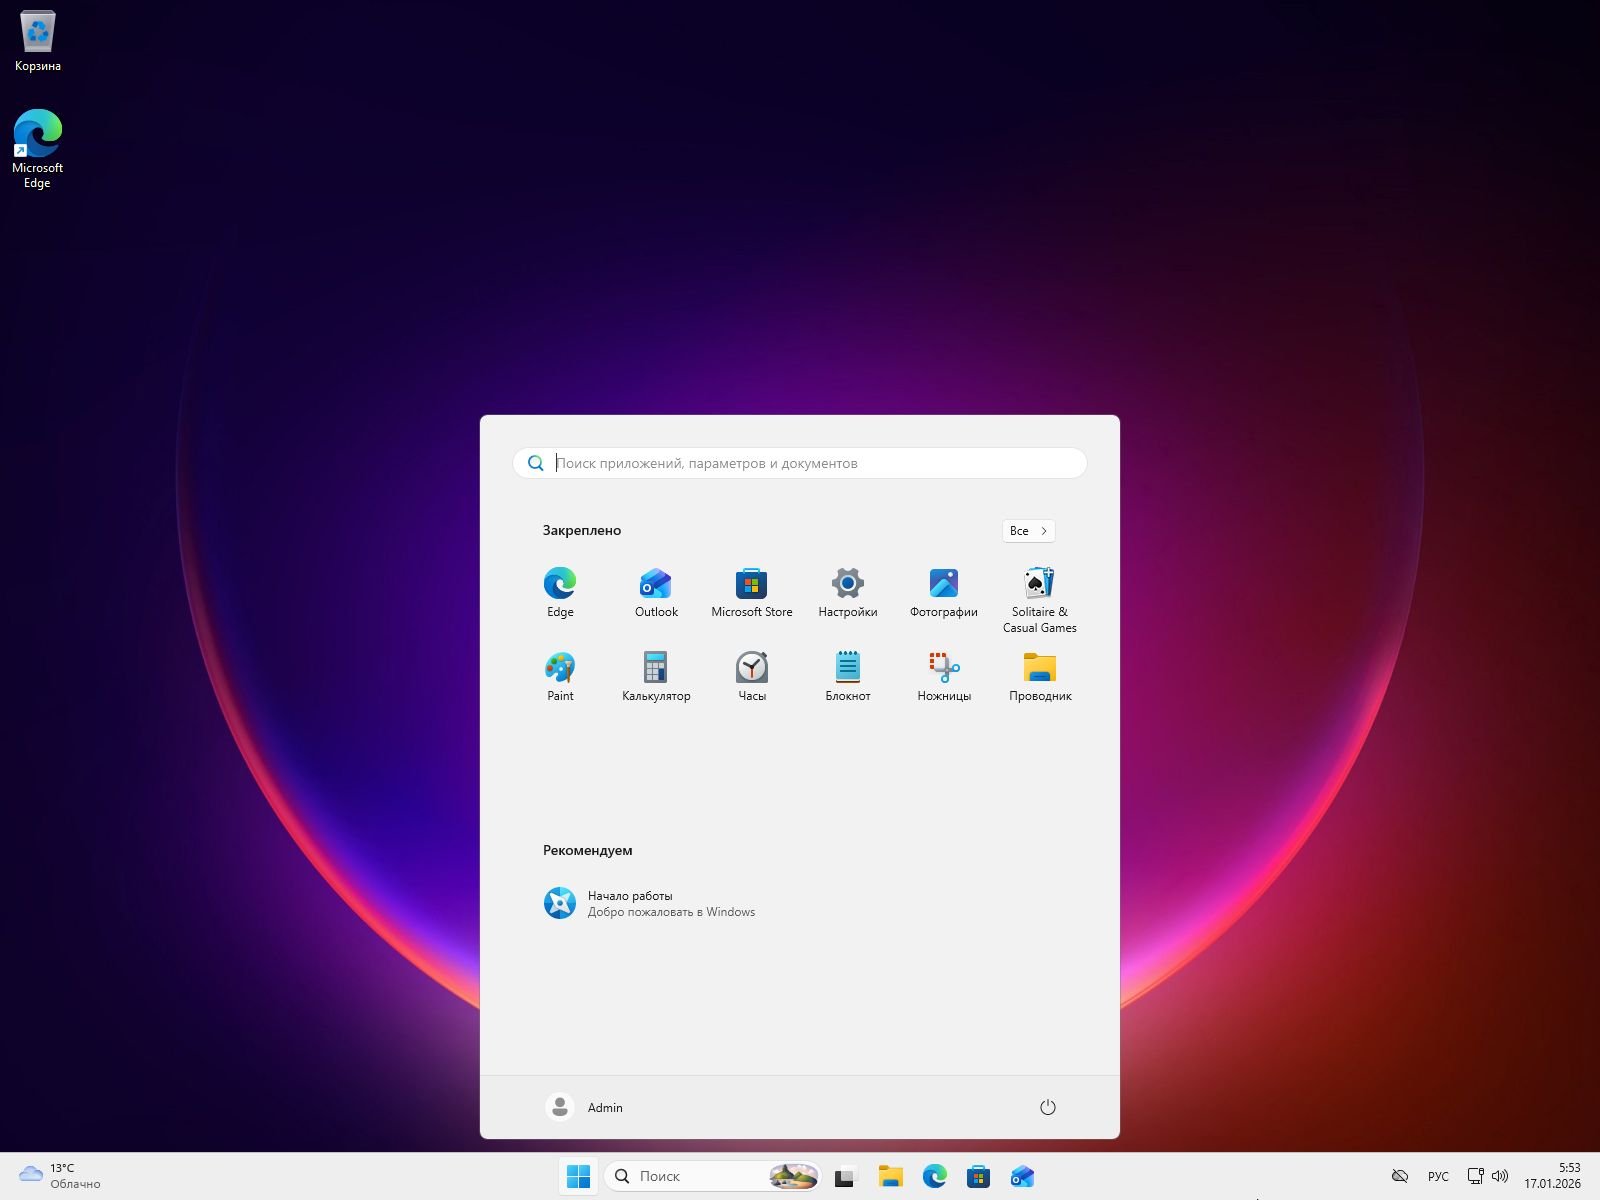Screen dimensions: 1600x1200
Task: Open Microsoft Store pinned app
Action: point(751,592)
